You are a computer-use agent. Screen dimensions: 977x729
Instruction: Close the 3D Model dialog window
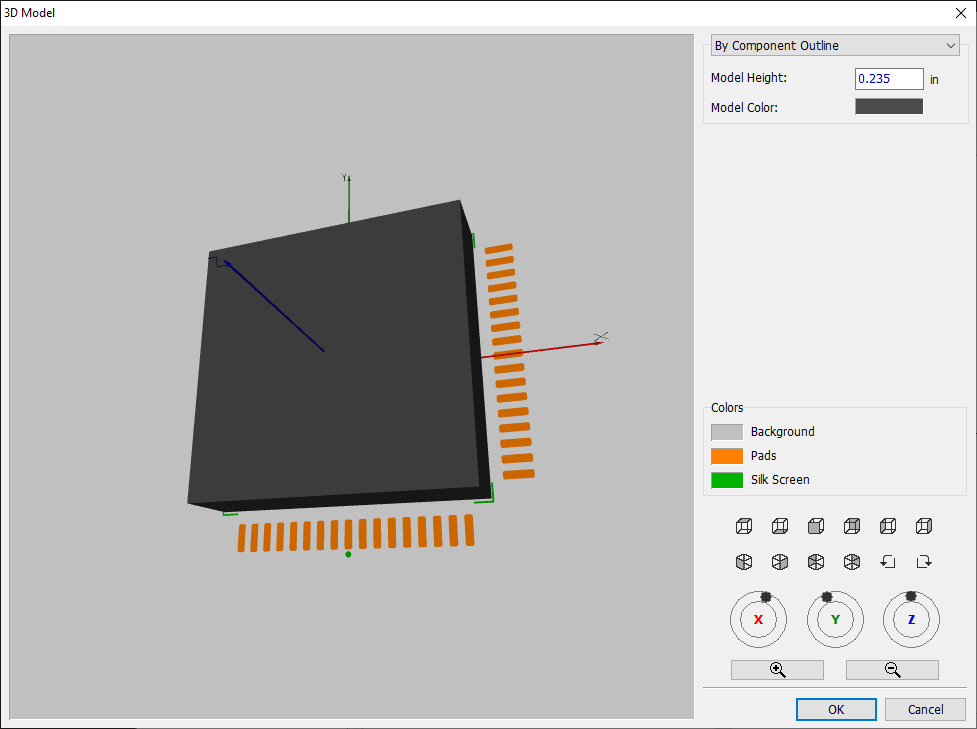961,12
